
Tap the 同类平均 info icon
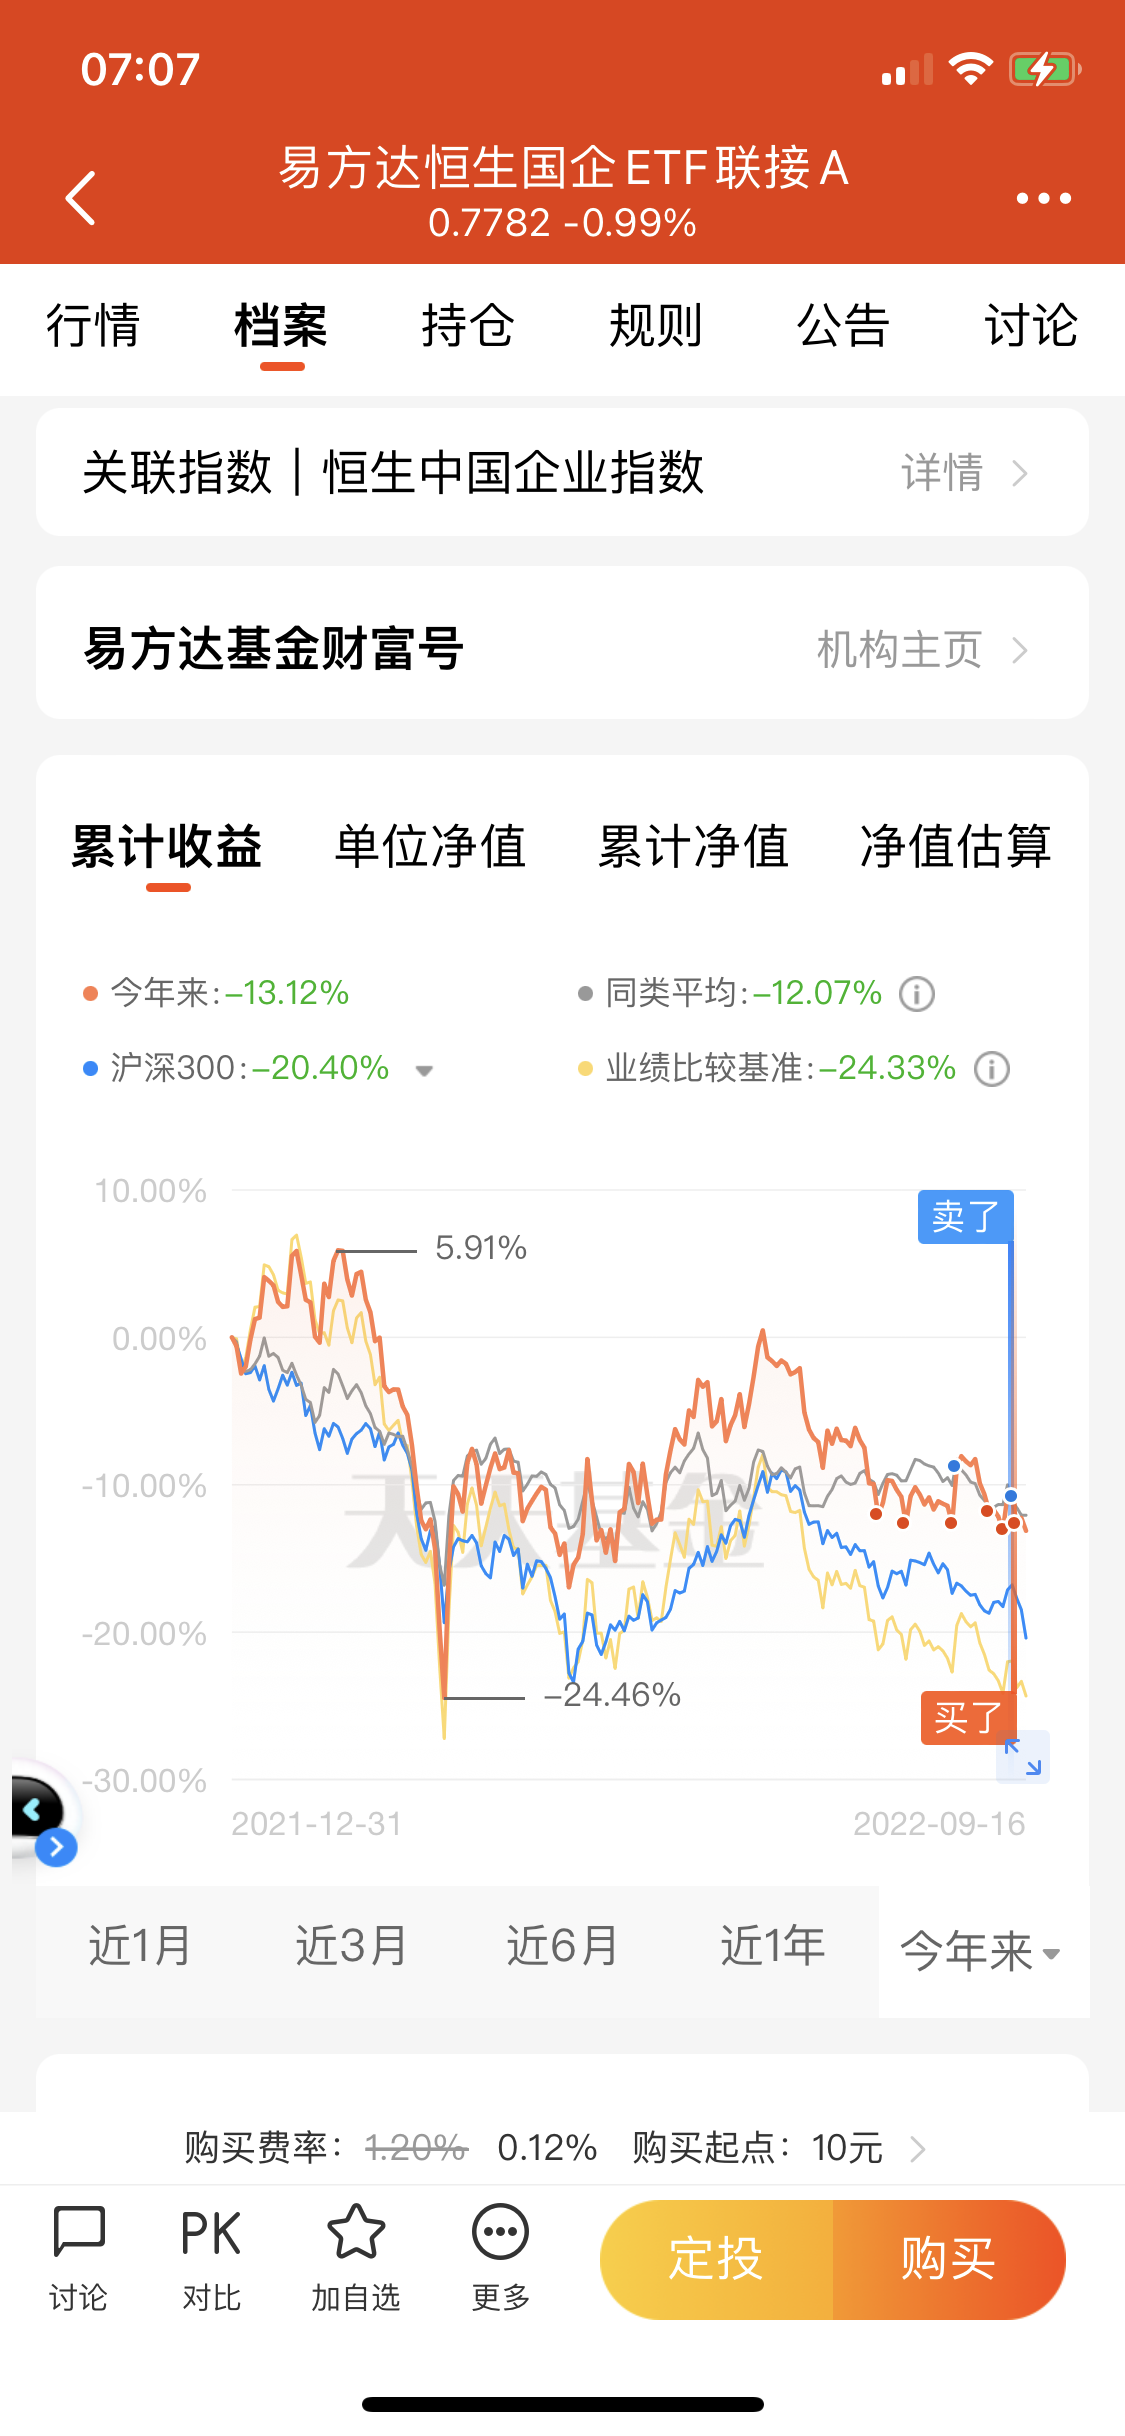coord(917,994)
